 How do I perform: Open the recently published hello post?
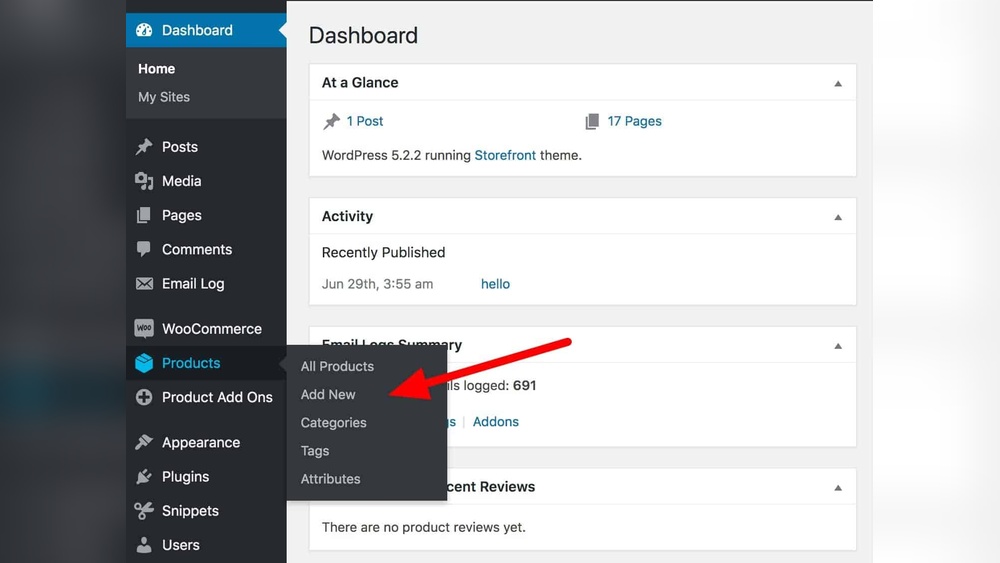[x=496, y=284]
